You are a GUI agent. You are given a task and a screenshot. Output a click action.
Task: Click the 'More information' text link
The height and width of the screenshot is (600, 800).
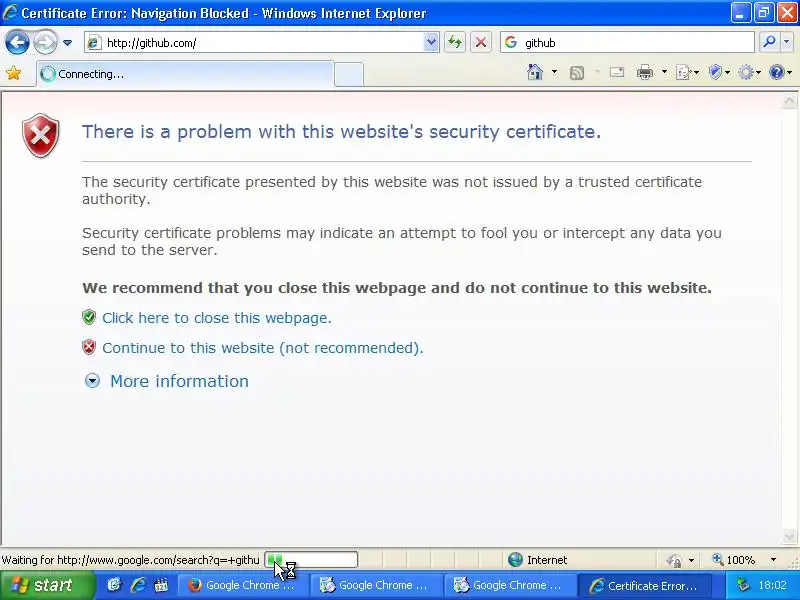click(x=179, y=381)
